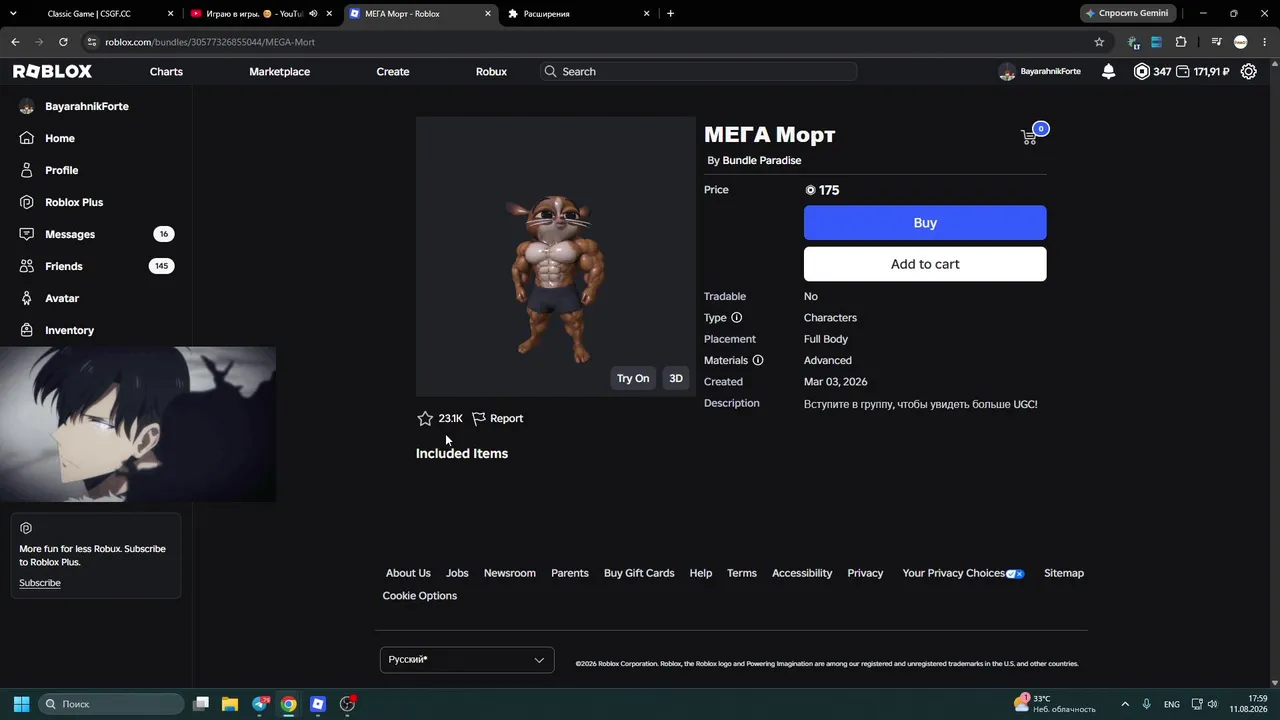Open the browser Extensions puzzle icon
Image resolution: width=1280 pixels, height=720 pixels.
pos(1181,42)
